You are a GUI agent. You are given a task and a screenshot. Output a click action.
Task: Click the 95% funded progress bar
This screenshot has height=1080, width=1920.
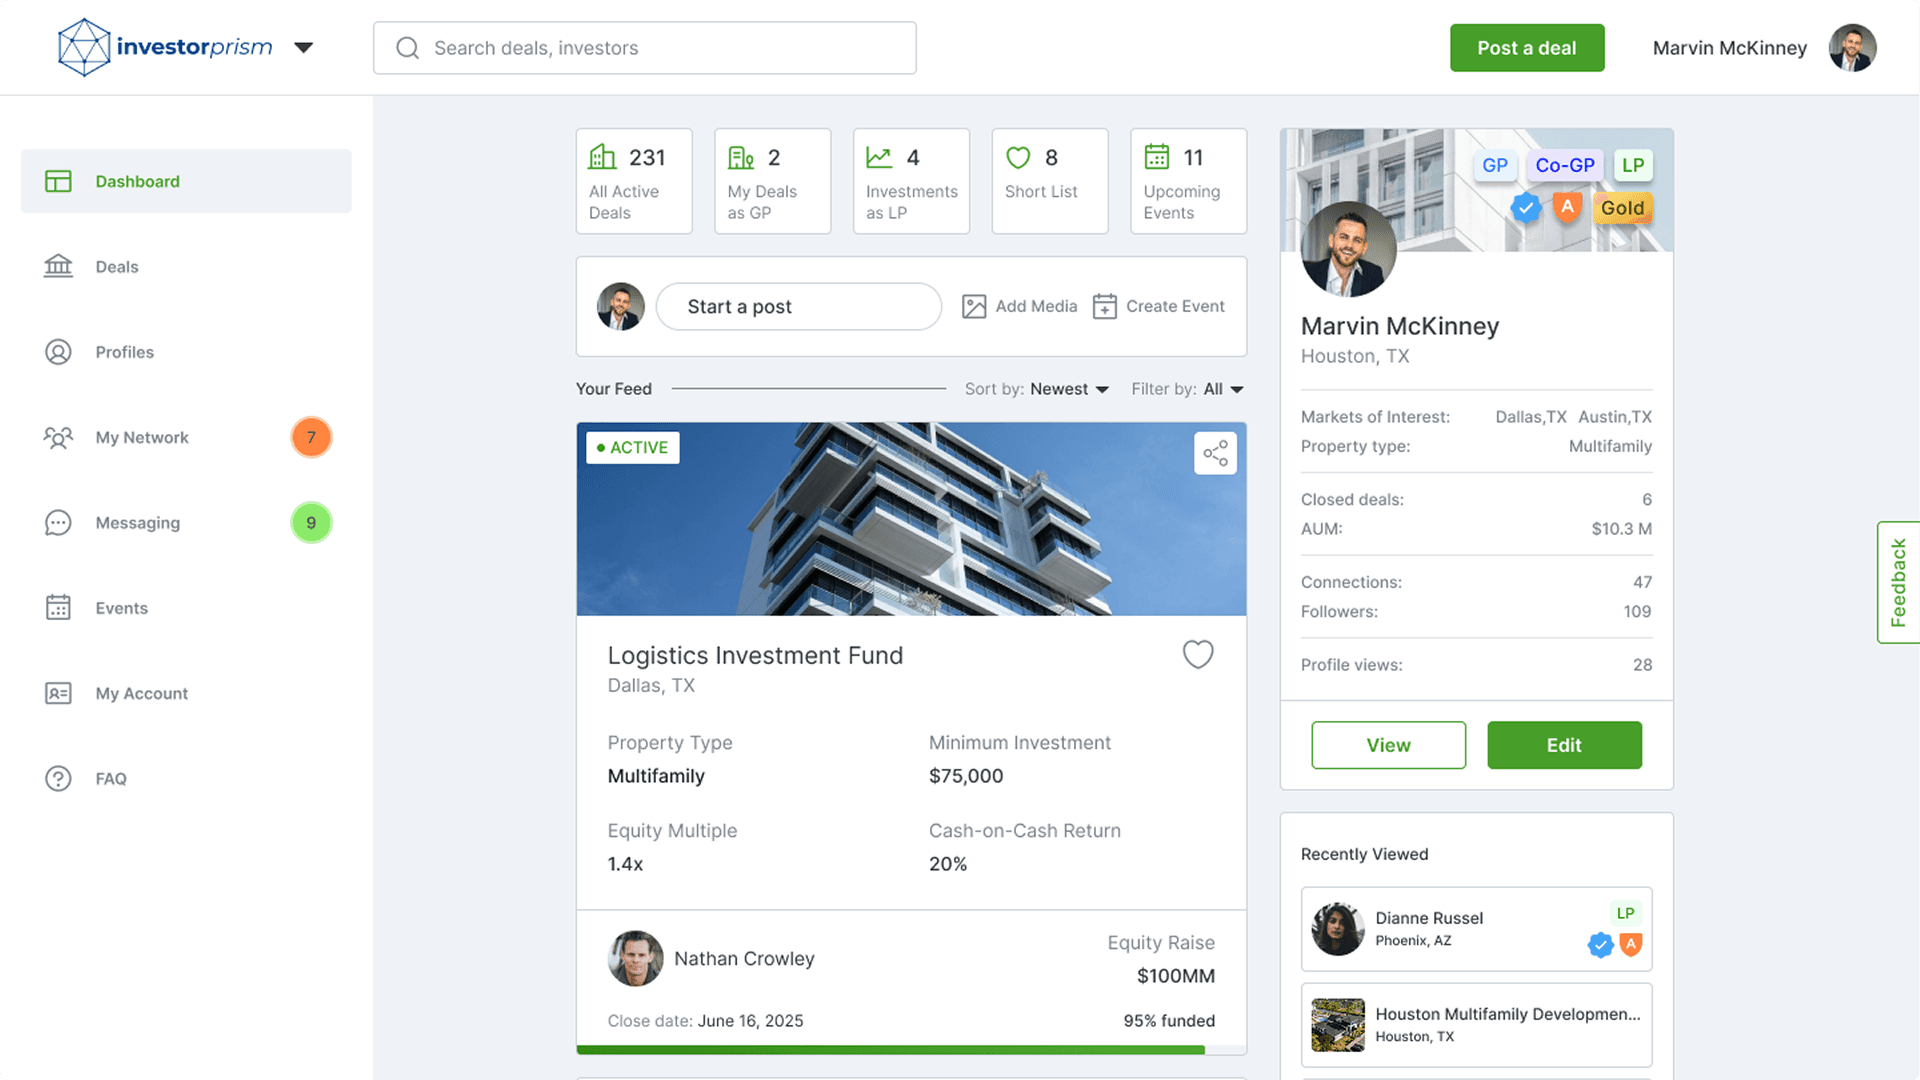tap(911, 1050)
